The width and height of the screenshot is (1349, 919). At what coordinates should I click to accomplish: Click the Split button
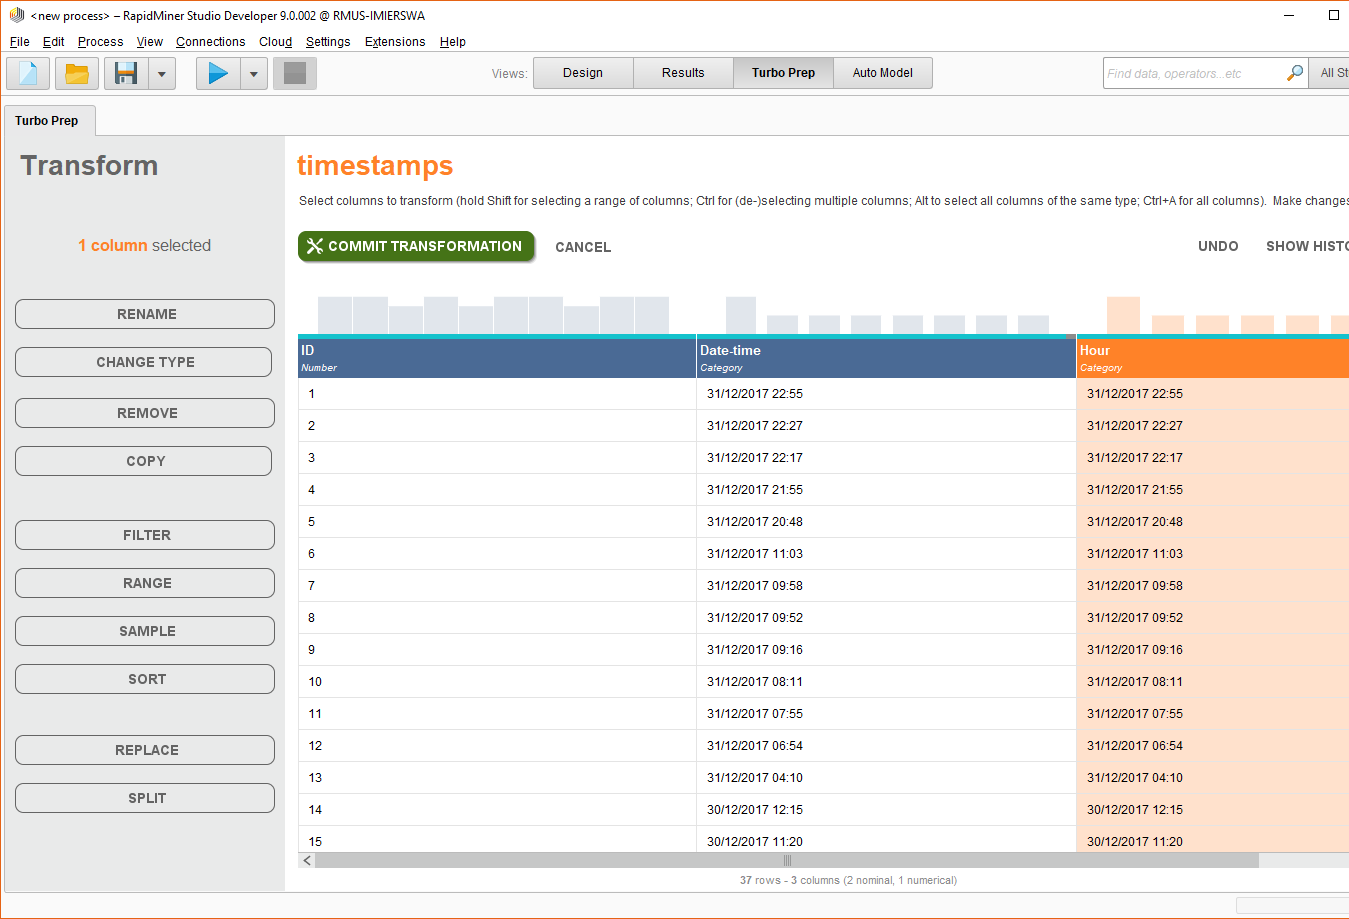pos(145,798)
